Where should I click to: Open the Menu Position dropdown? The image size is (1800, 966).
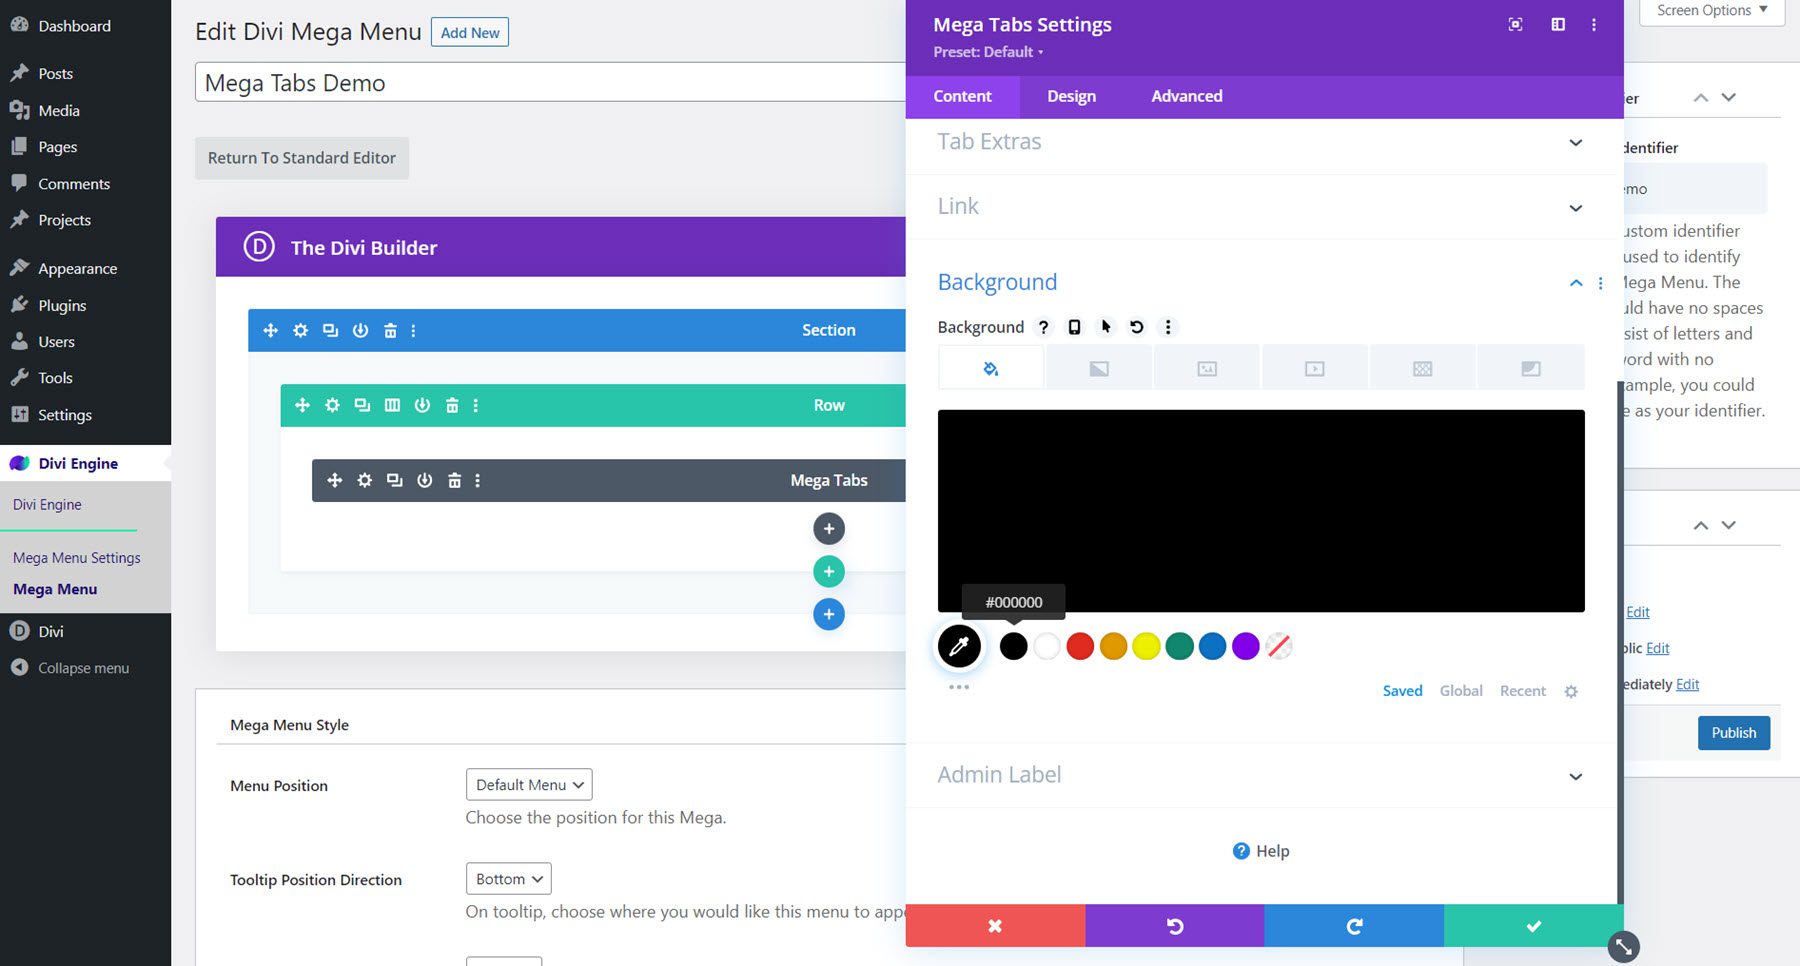tap(529, 785)
